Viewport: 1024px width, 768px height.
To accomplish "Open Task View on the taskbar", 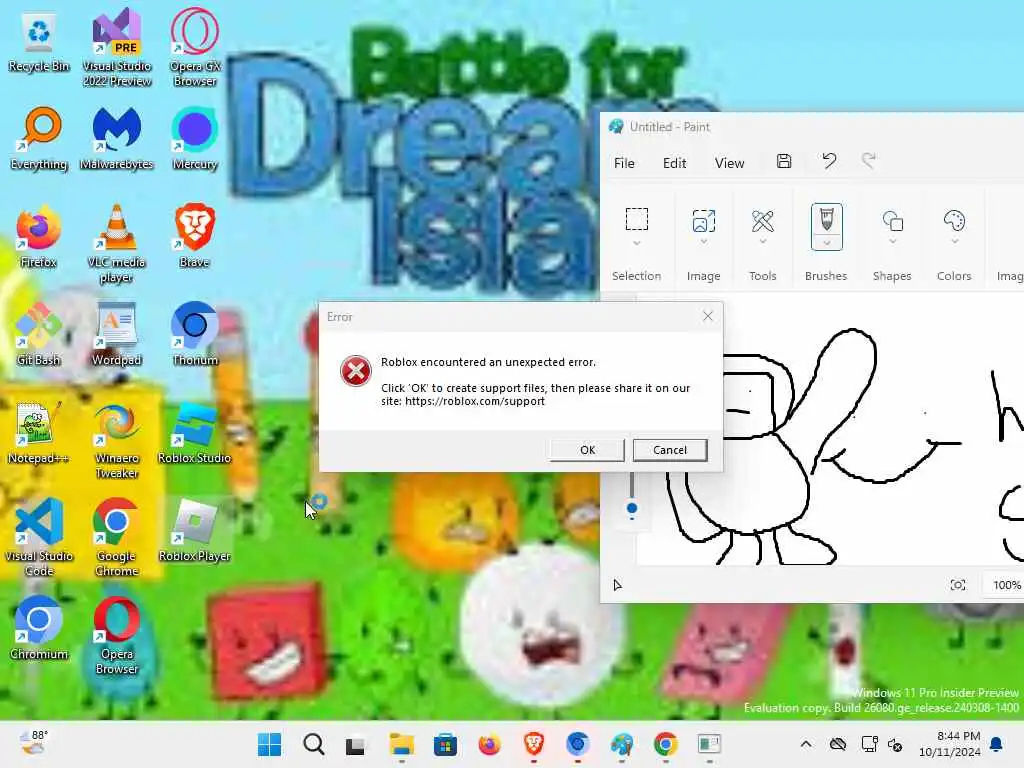I will [356, 745].
